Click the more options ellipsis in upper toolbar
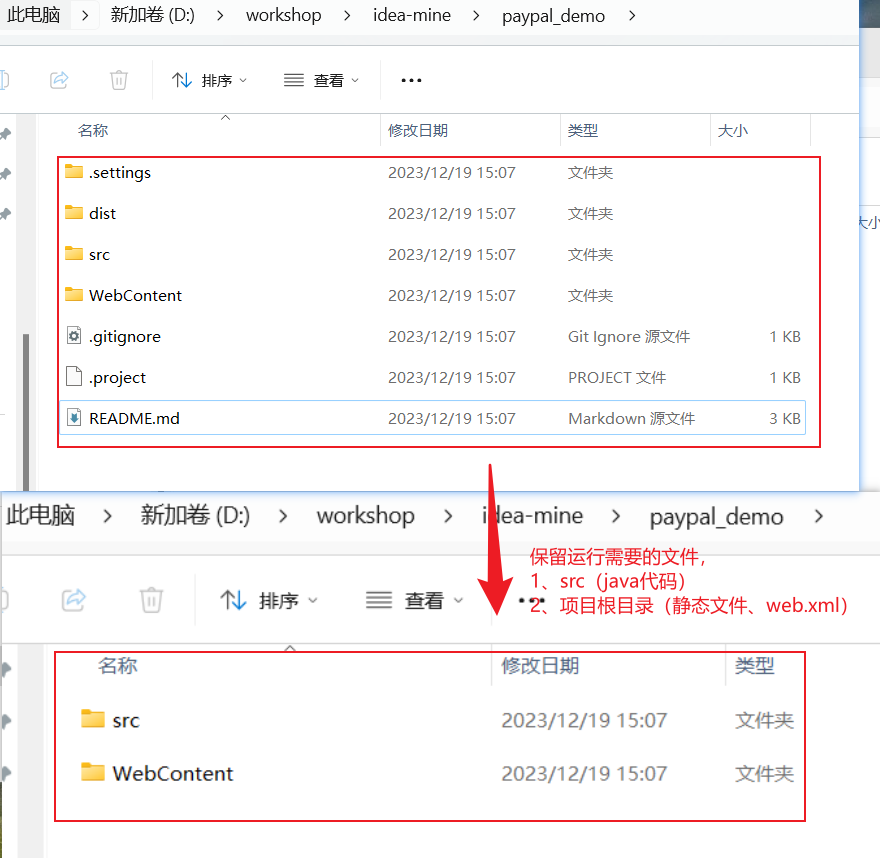 tap(411, 80)
